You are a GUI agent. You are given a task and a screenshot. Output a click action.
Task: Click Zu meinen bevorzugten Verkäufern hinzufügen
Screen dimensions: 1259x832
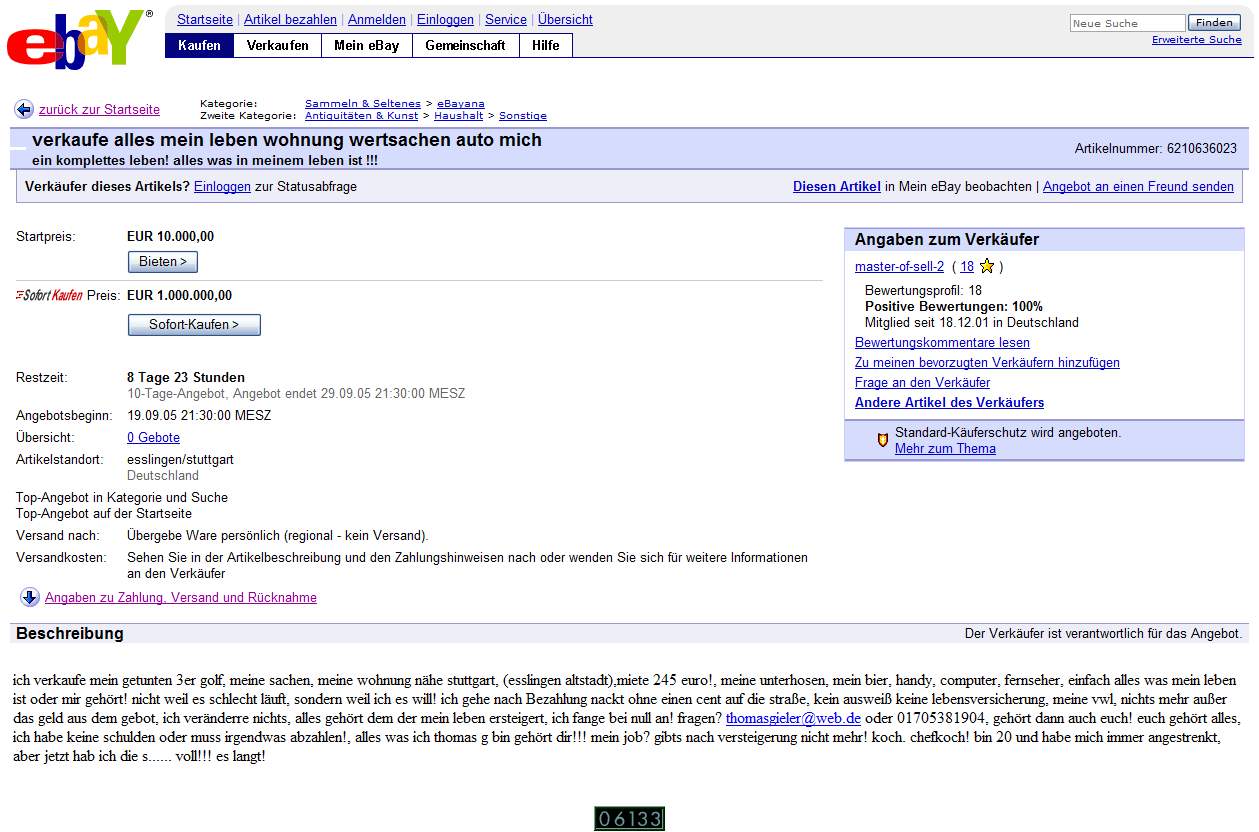coord(987,363)
